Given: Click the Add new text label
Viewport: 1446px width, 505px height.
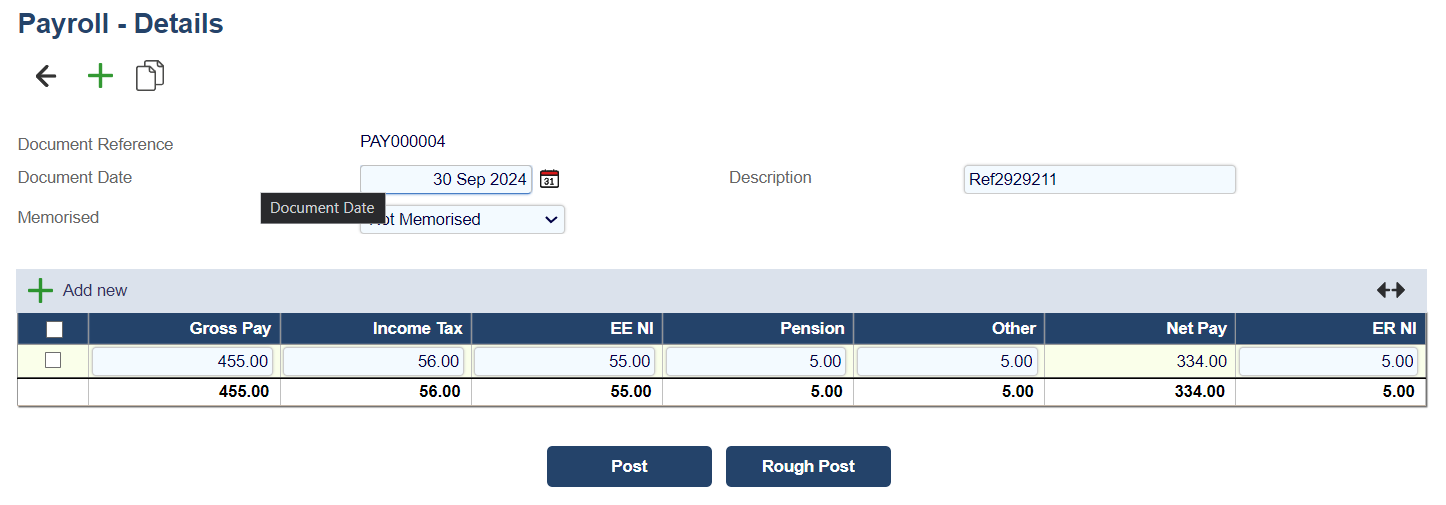Looking at the screenshot, I should [x=95, y=291].
